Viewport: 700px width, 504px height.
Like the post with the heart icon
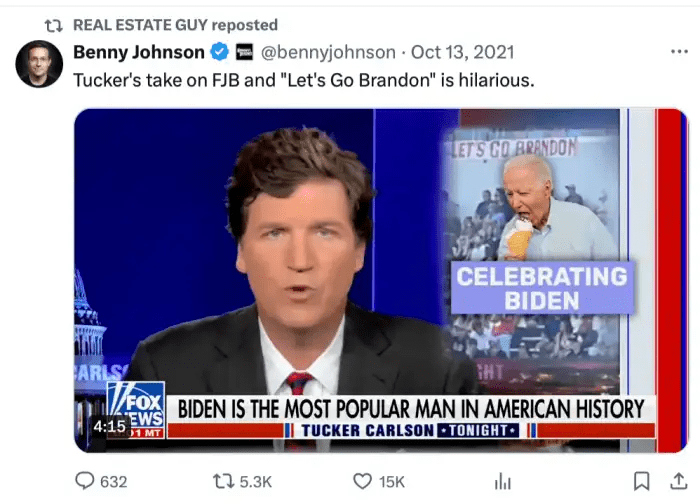[363, 481]
